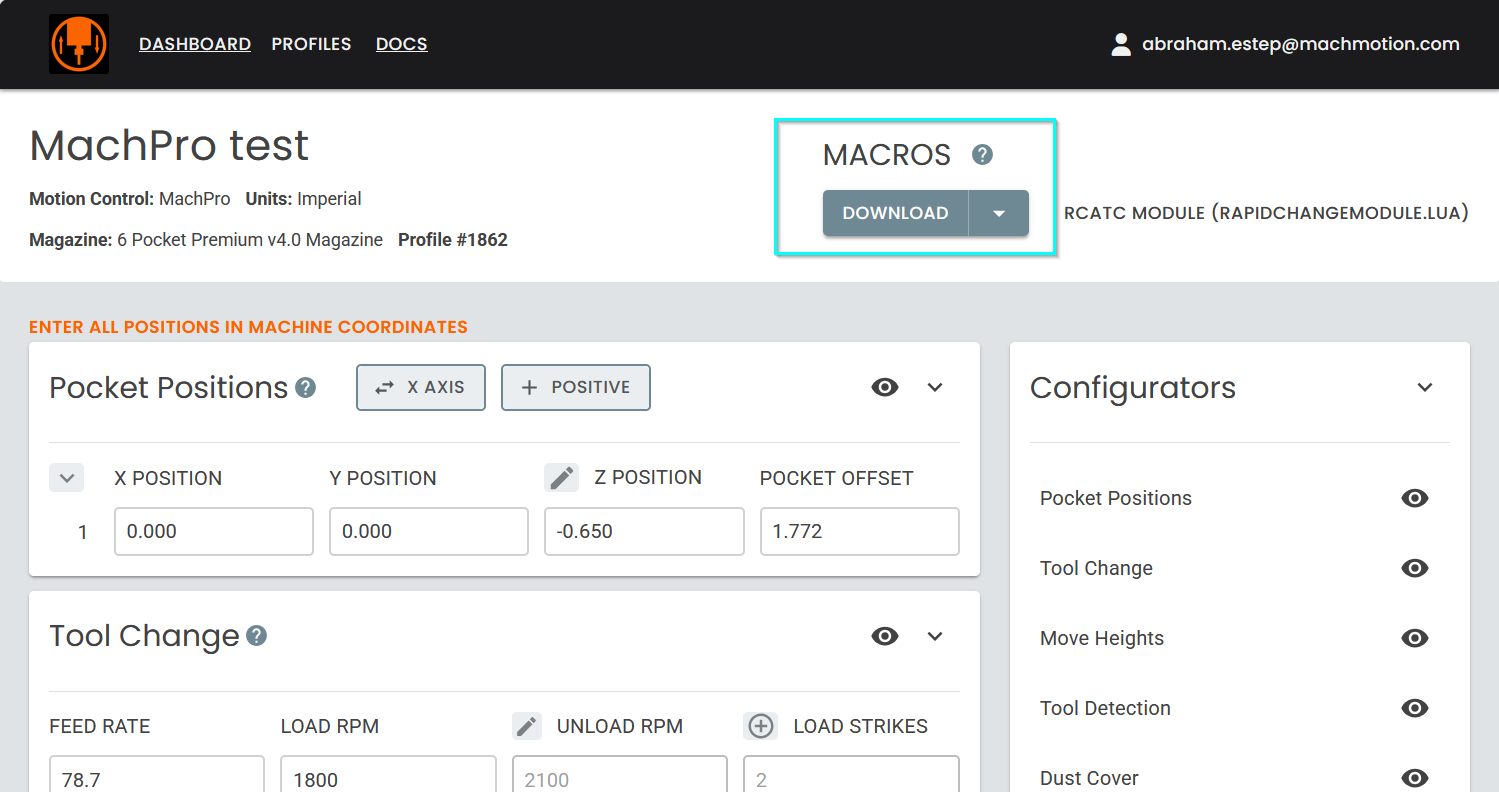
Task: Click the Load RPM field showing 1800
Action: pyautogui.click(x=388, y=774)
